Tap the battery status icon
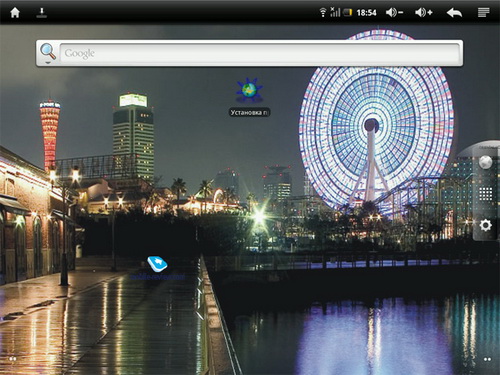This screenshot has height=375, width=500. pos(348,13)
